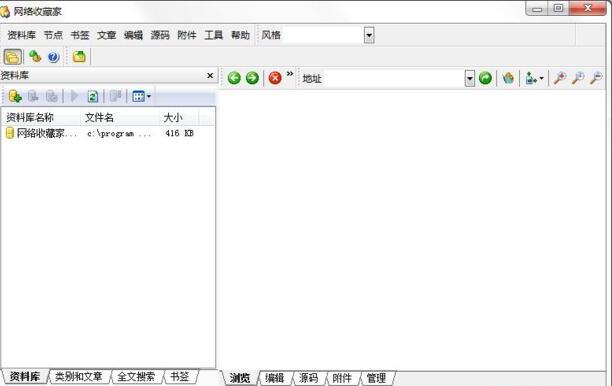
Task: Open the 书签 menu
Action: [x=80, y=36]
